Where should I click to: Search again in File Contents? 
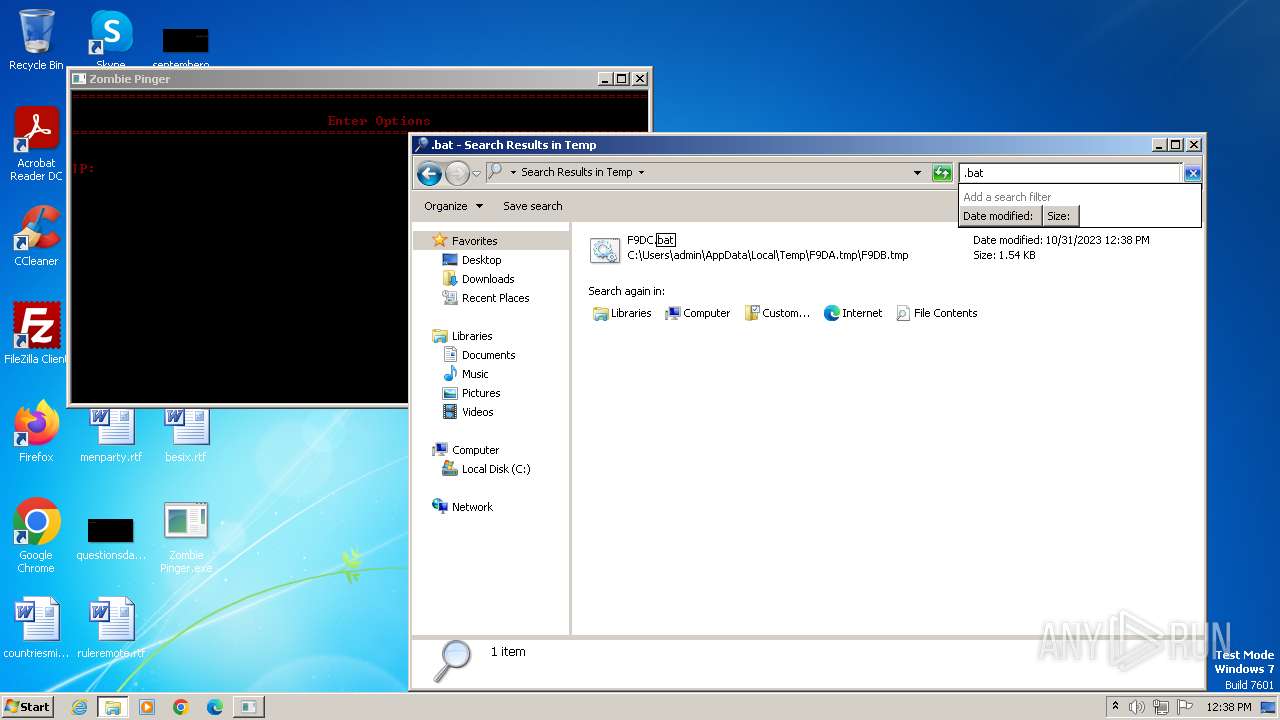(x=937, y=313)
